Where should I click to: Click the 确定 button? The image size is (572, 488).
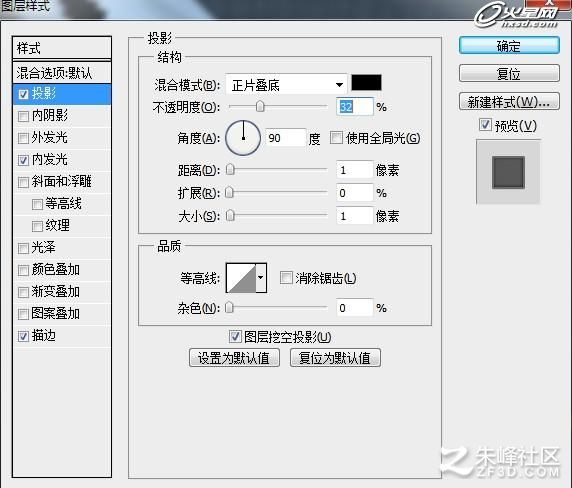point(509,46)
